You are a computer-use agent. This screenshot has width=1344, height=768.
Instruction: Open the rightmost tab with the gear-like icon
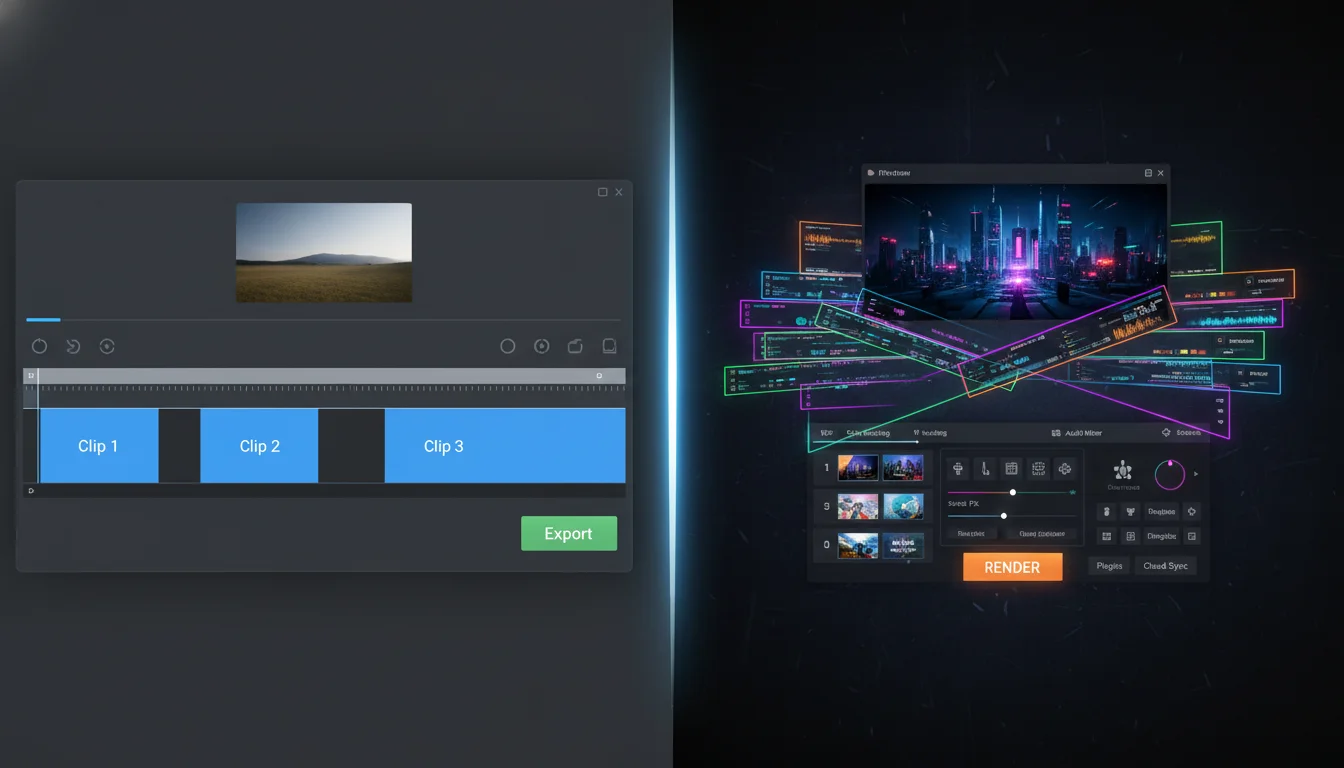(1181, 433)
